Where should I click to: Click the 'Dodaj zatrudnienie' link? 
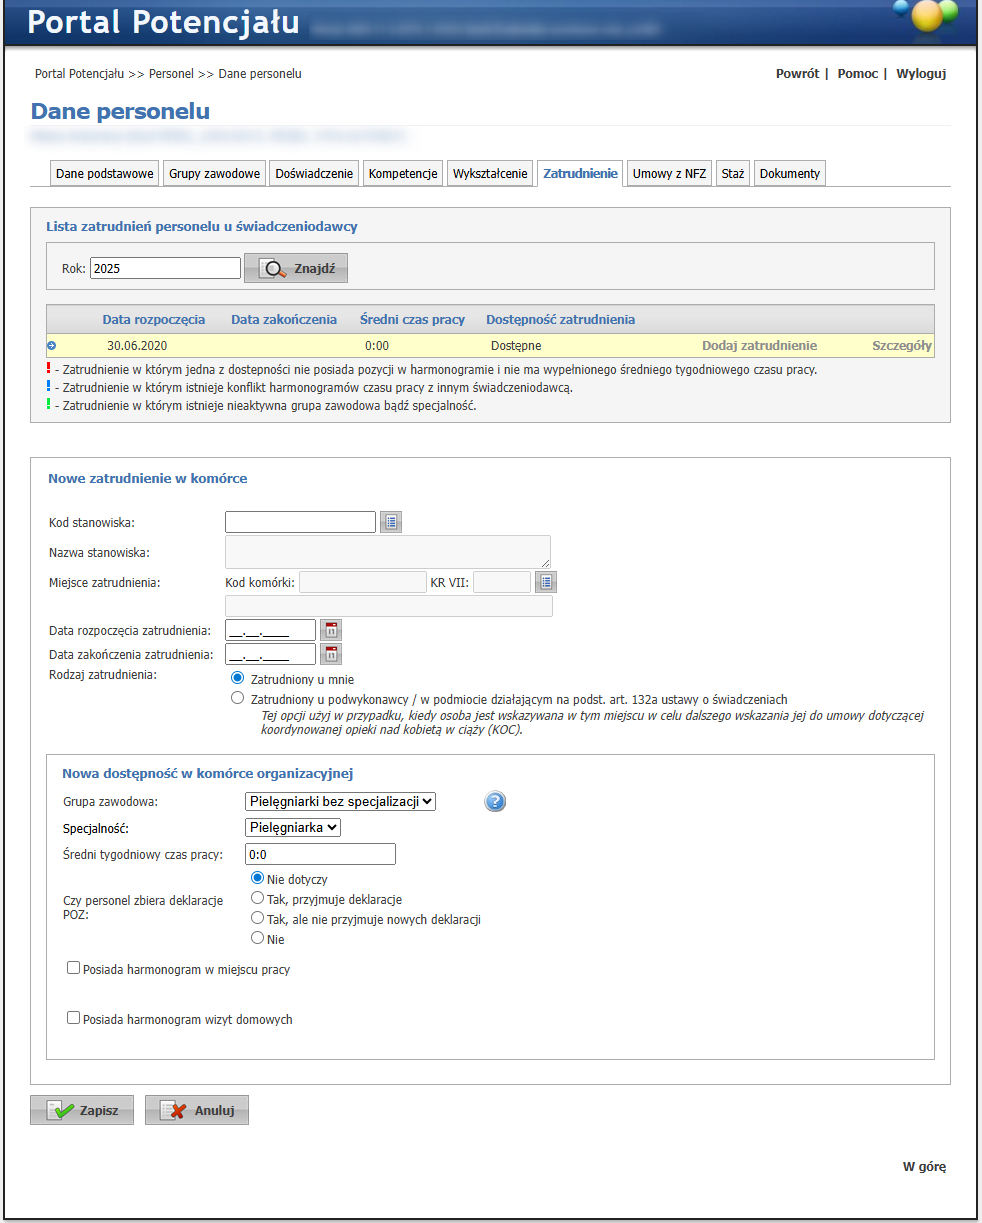click(x=759, y=346)
